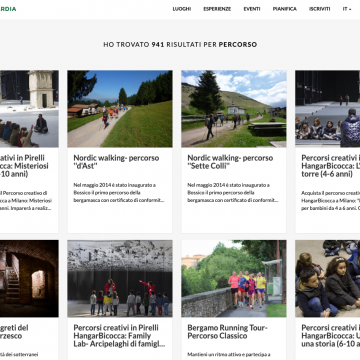Click the Lombardia logo in header
Image resolution: width=360 pixels, height=360 pixels.
[8, 9]
